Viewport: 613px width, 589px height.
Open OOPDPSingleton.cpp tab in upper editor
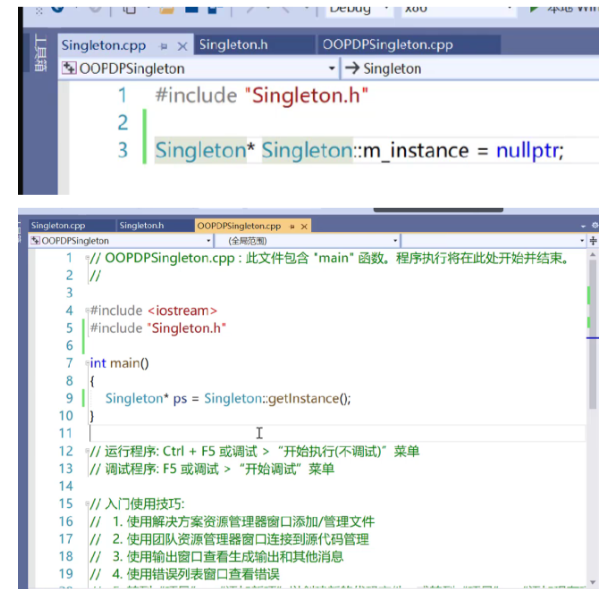(388, 45)
